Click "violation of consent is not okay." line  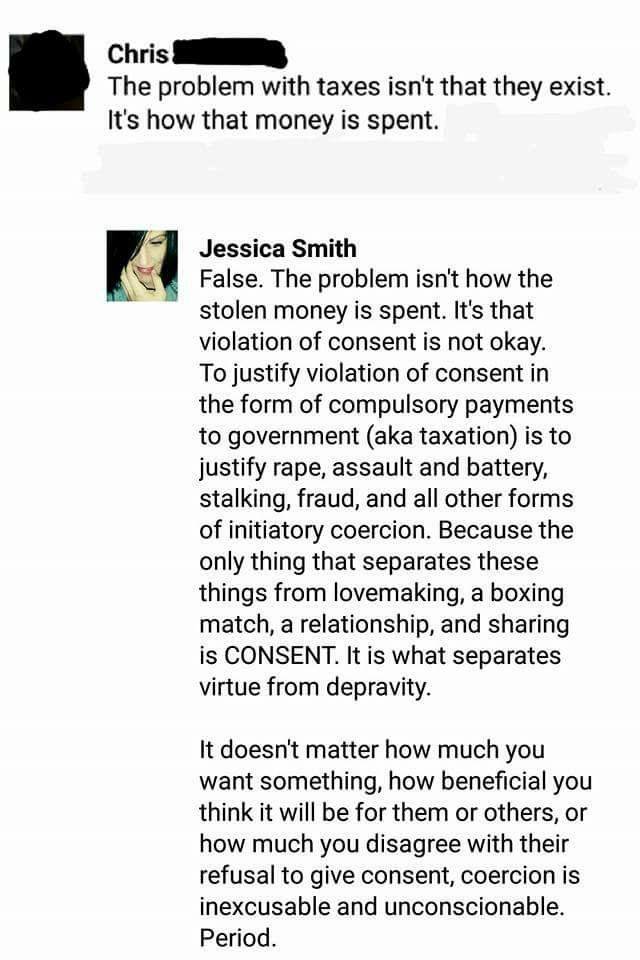372,342
